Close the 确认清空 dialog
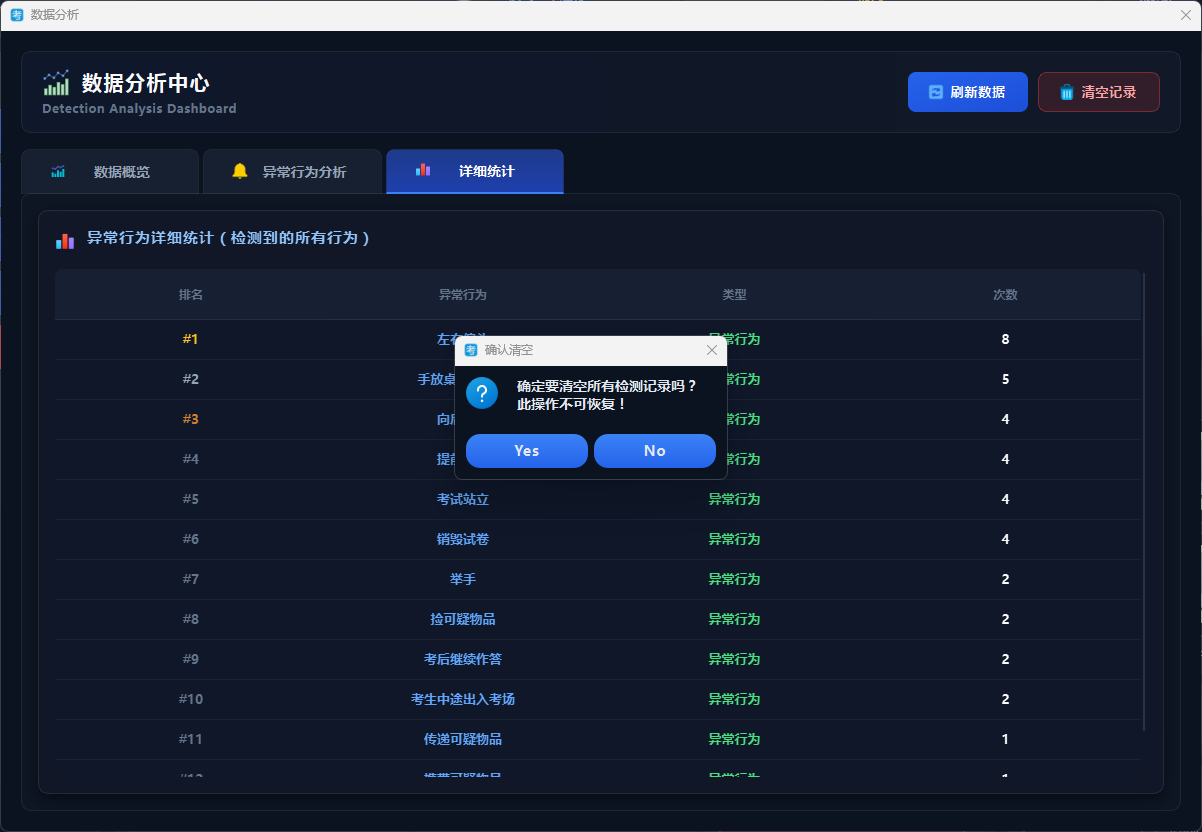Viewport: 1202px width, 832px height. [x=712, y=350]
